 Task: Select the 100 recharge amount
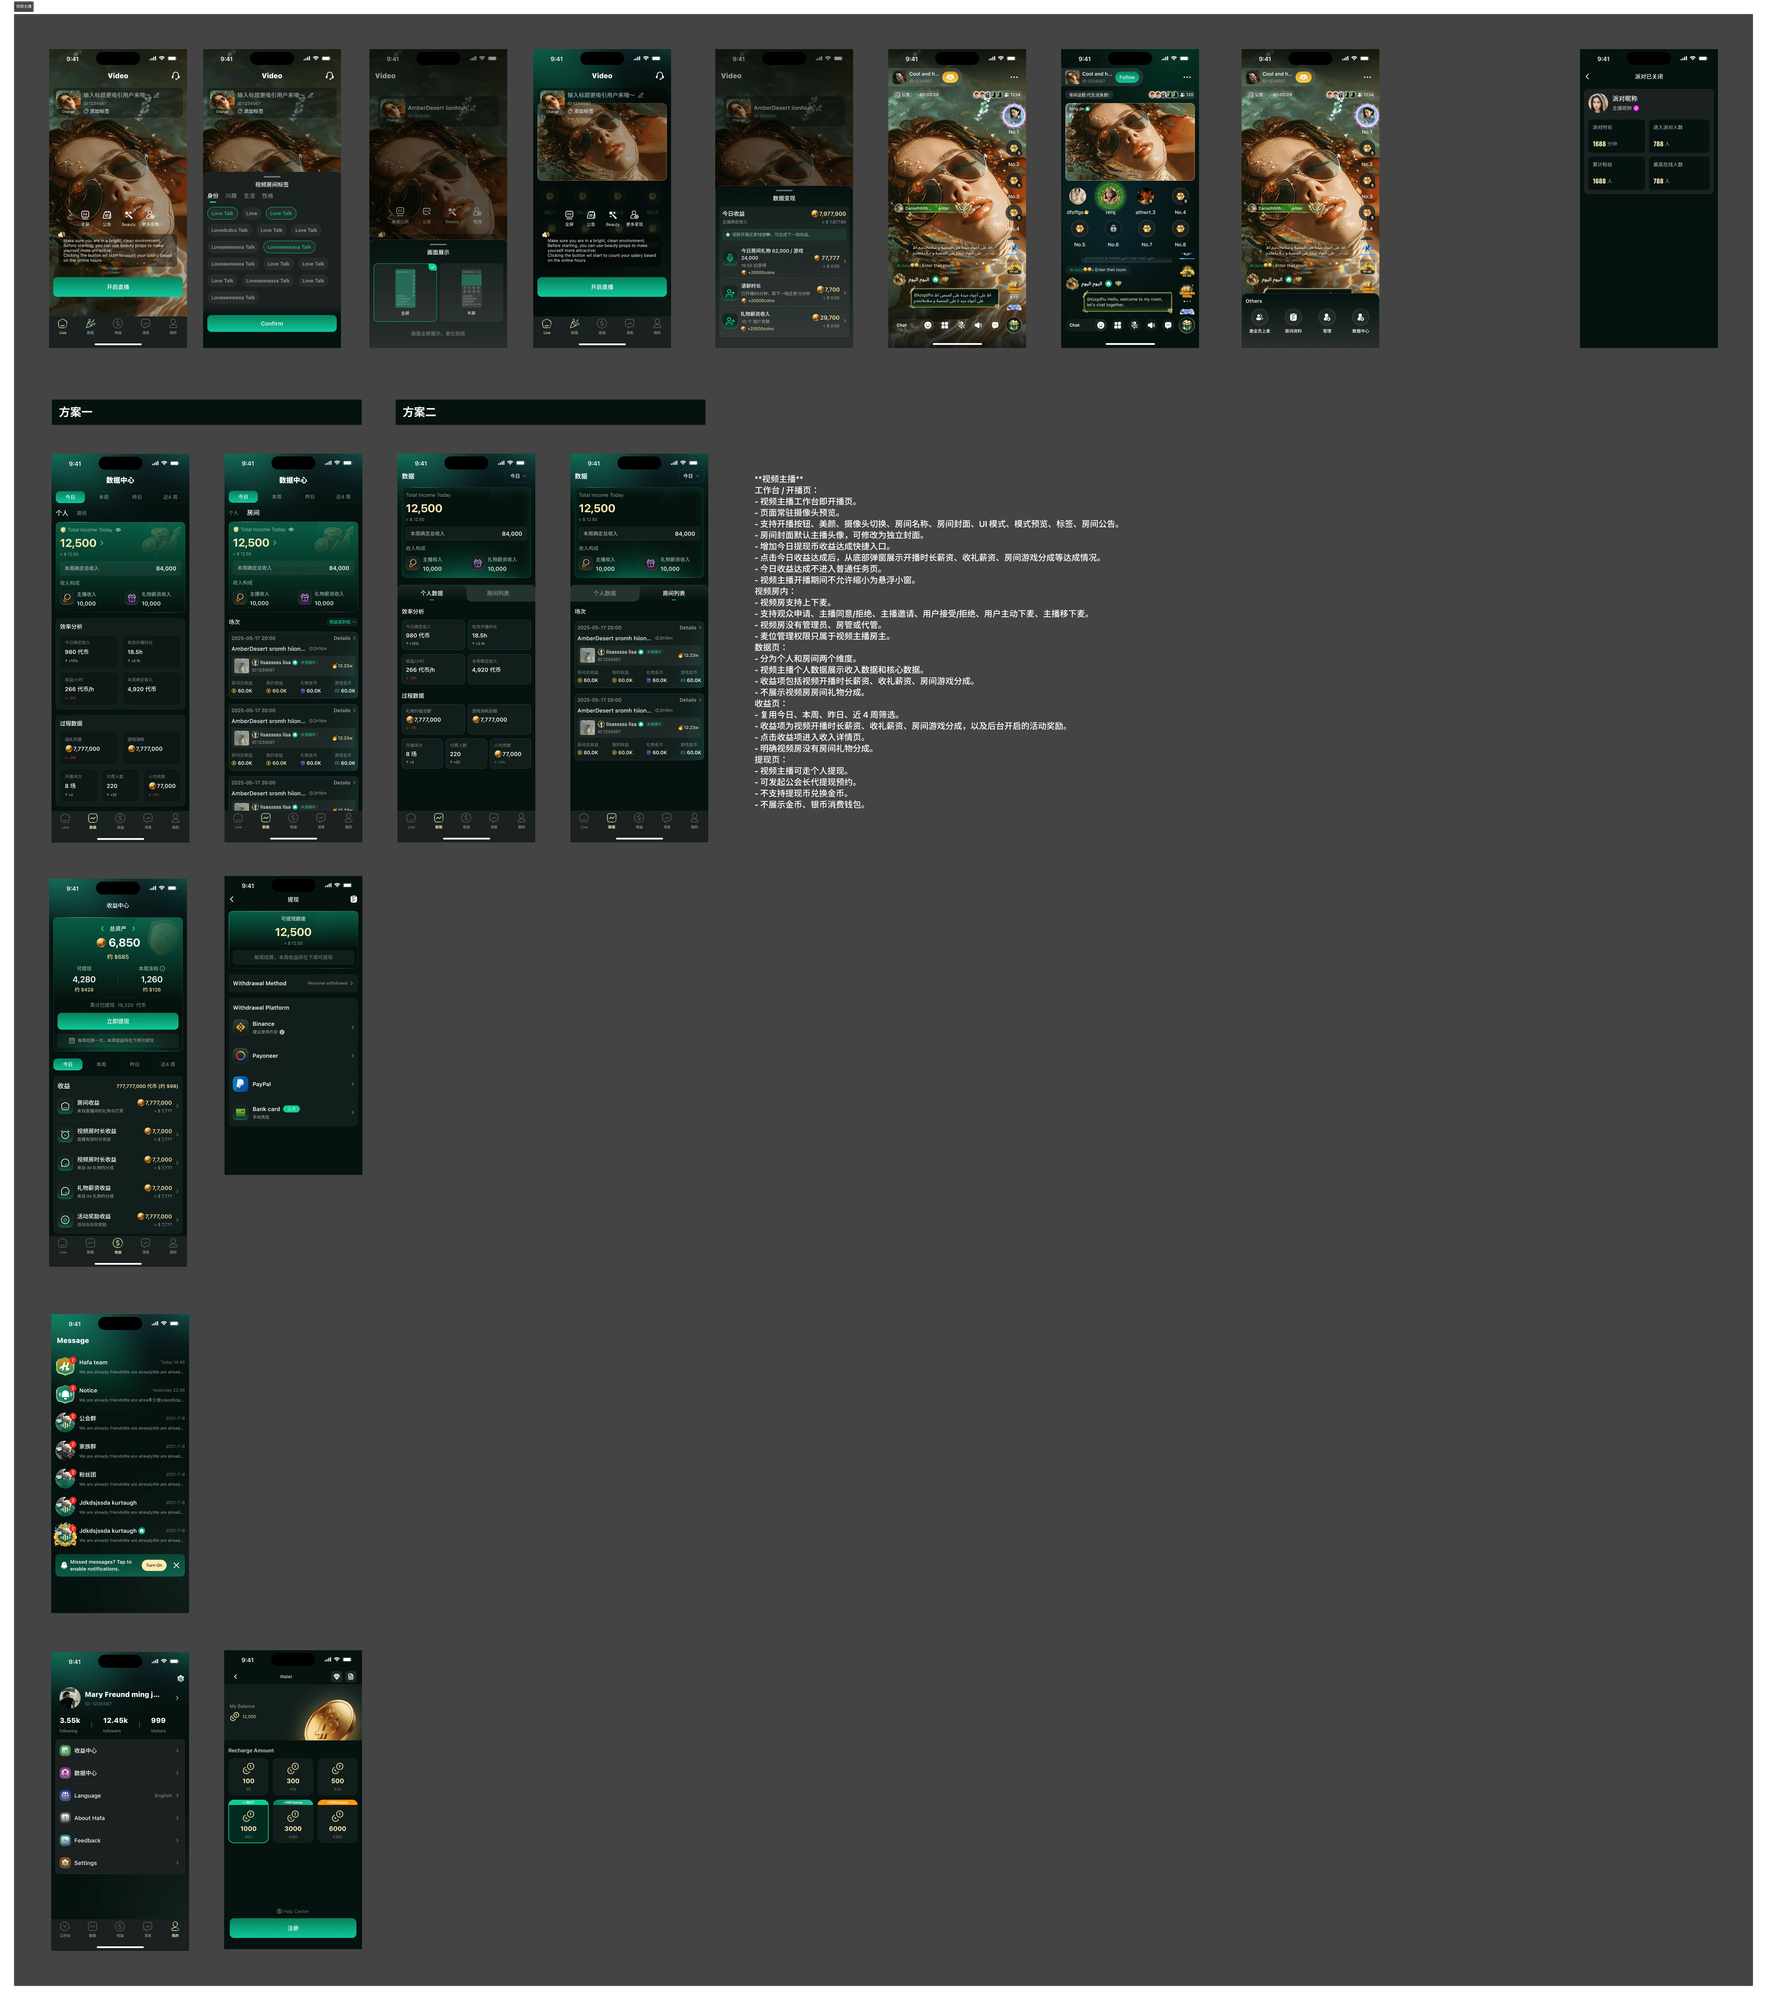248,1776
